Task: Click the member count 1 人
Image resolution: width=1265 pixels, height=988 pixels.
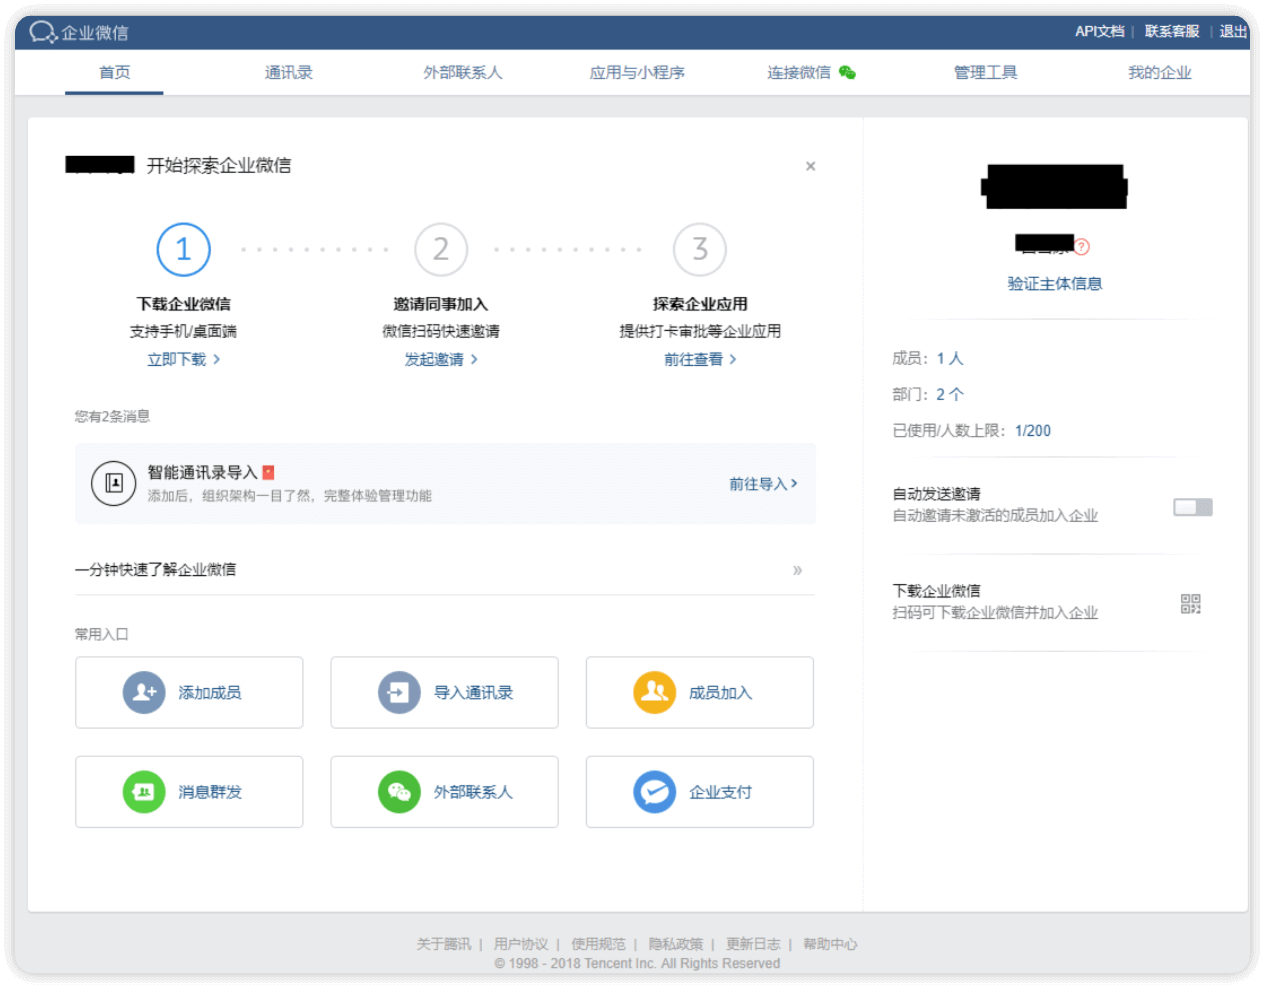Action: (950, 358)
